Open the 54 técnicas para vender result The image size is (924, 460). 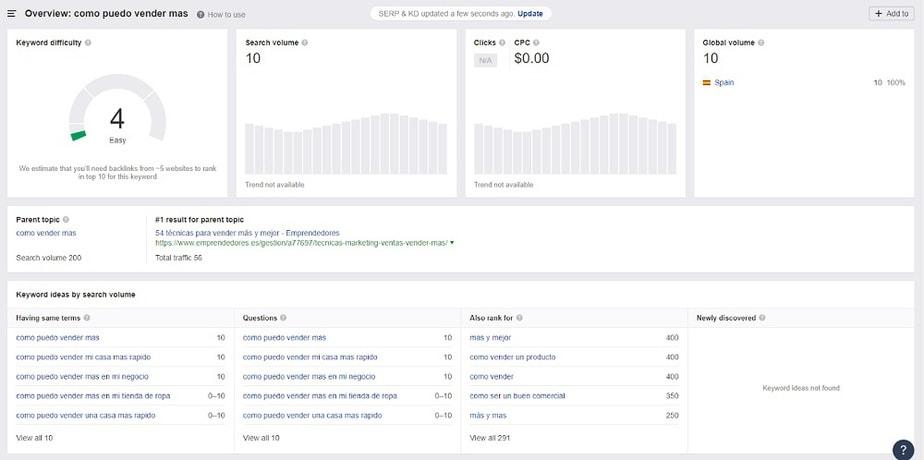(x=247, y=233)
